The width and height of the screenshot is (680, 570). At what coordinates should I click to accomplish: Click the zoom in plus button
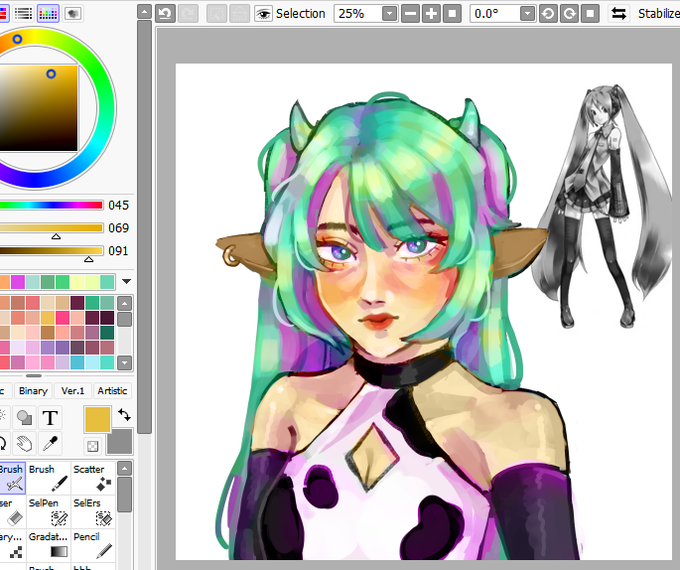[431, 14]
